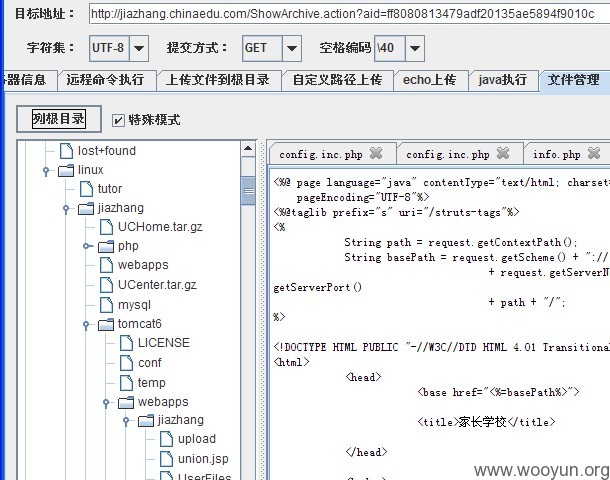Click the php folder icon
The width and height of the screenshot is (610, 480).
click(x=106, y=246)
